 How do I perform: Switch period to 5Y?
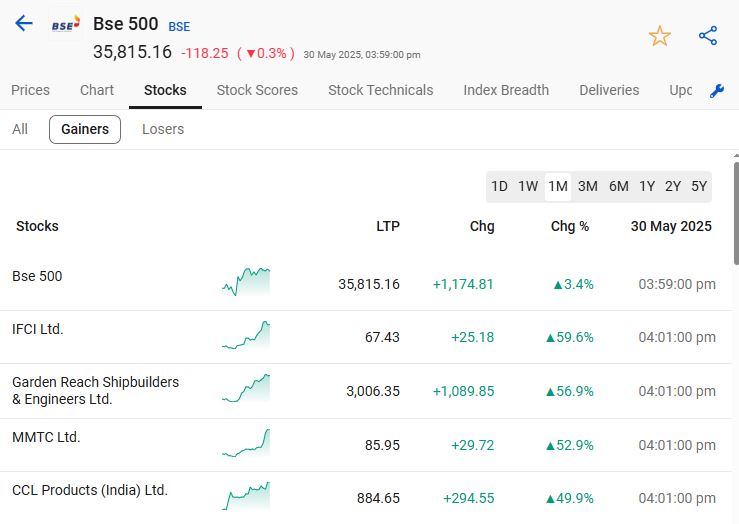pos(698,186)
